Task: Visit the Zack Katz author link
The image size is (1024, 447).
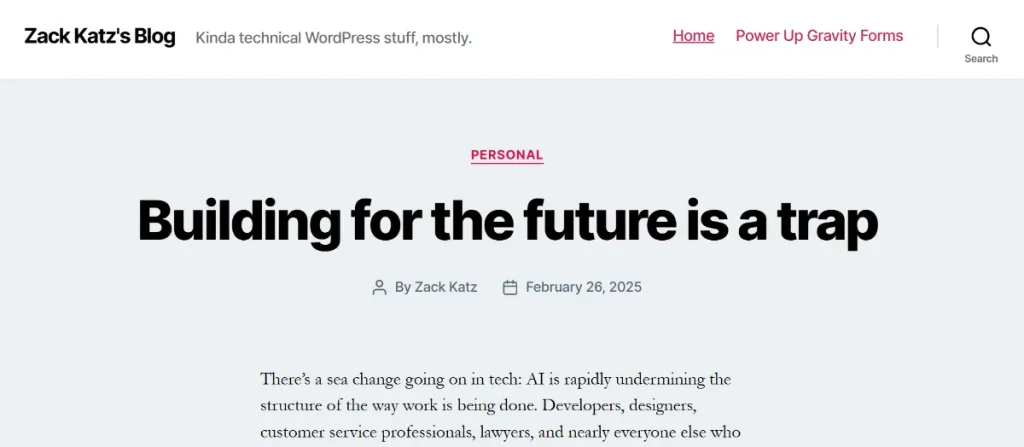Action: tap(446, 287)
